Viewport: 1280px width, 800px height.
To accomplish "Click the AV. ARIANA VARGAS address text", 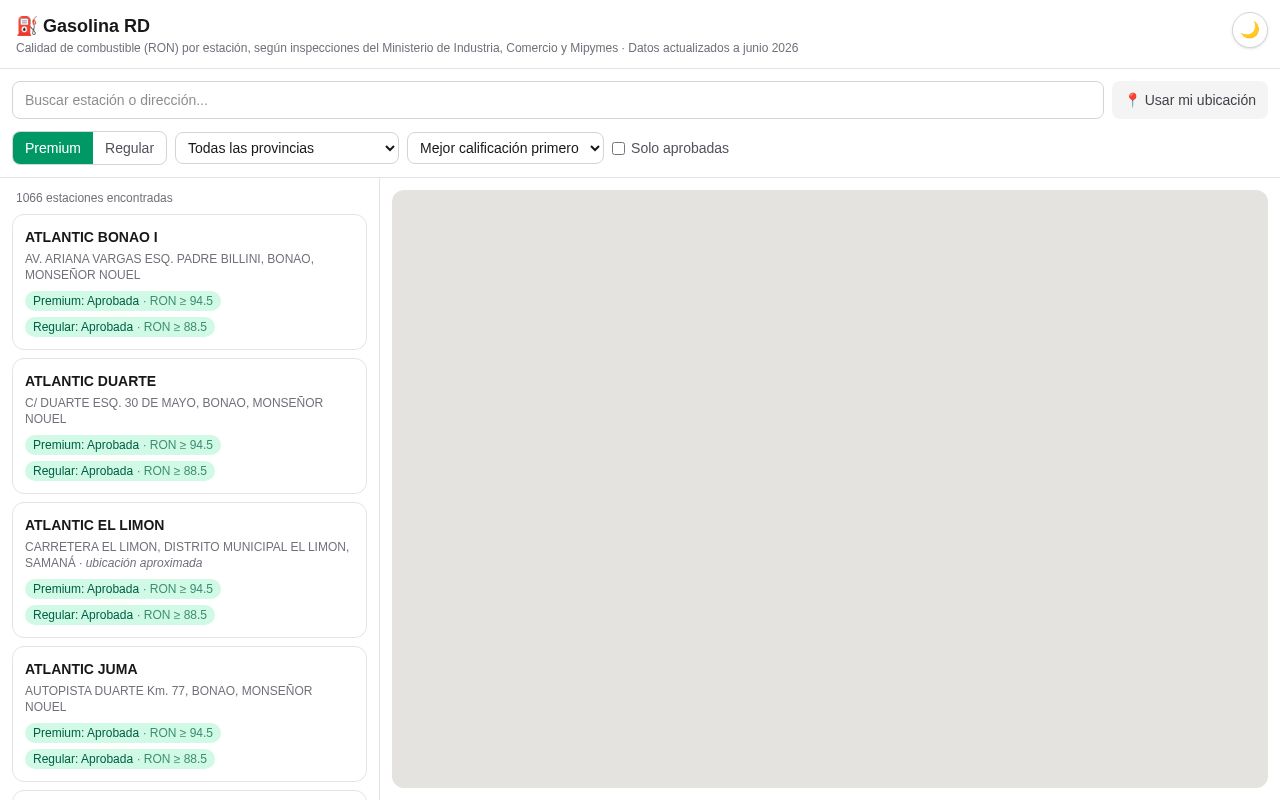I will coord(170,267).
